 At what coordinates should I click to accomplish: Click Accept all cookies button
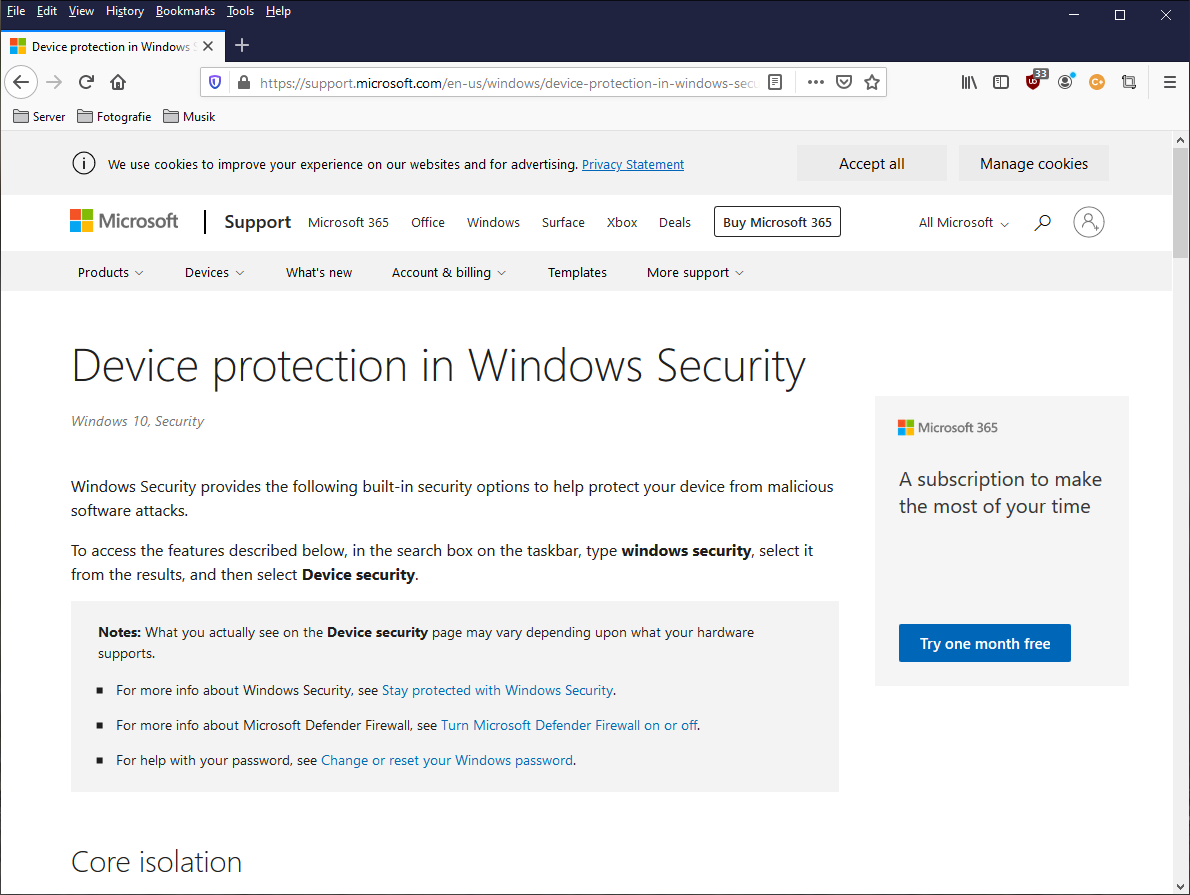tap(871, 163)
